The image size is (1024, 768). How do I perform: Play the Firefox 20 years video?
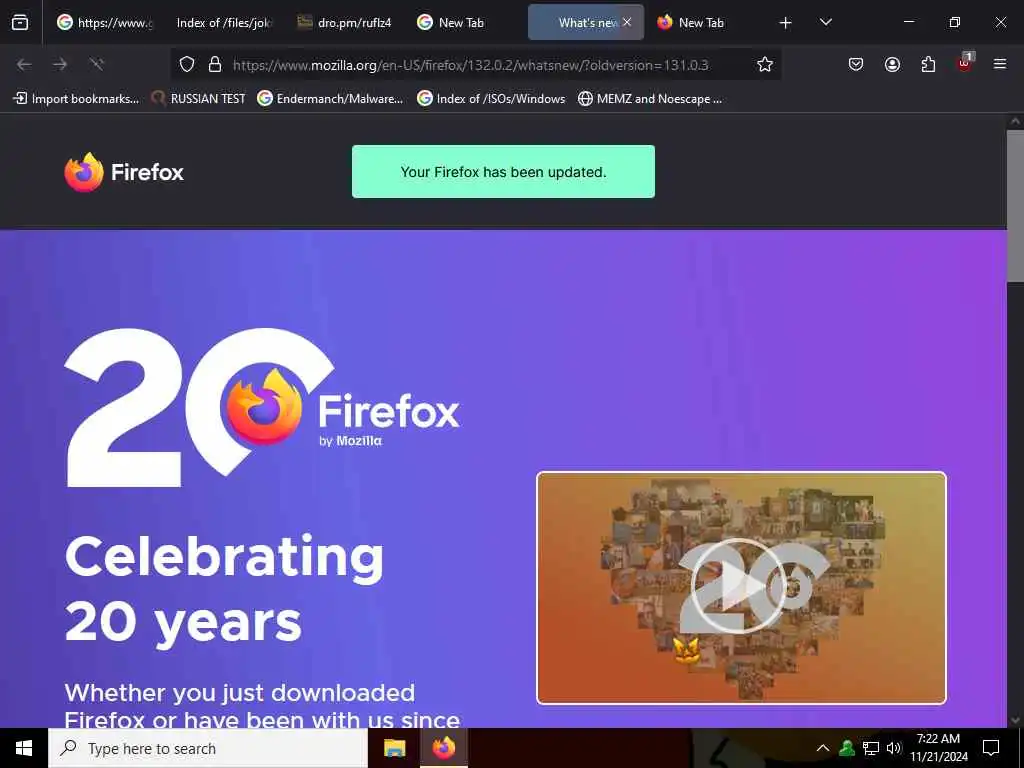(x=738, y=586)
